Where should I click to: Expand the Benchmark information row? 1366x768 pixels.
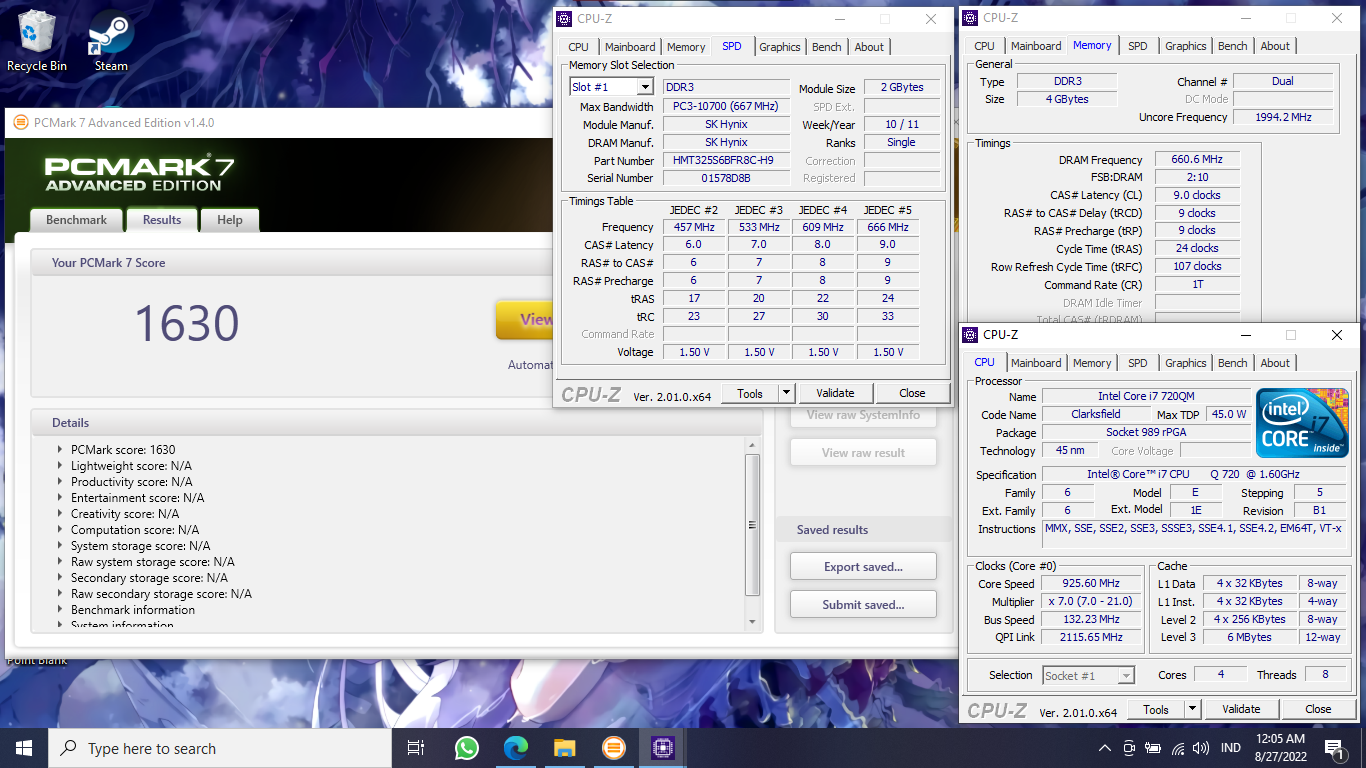point(60,610)
